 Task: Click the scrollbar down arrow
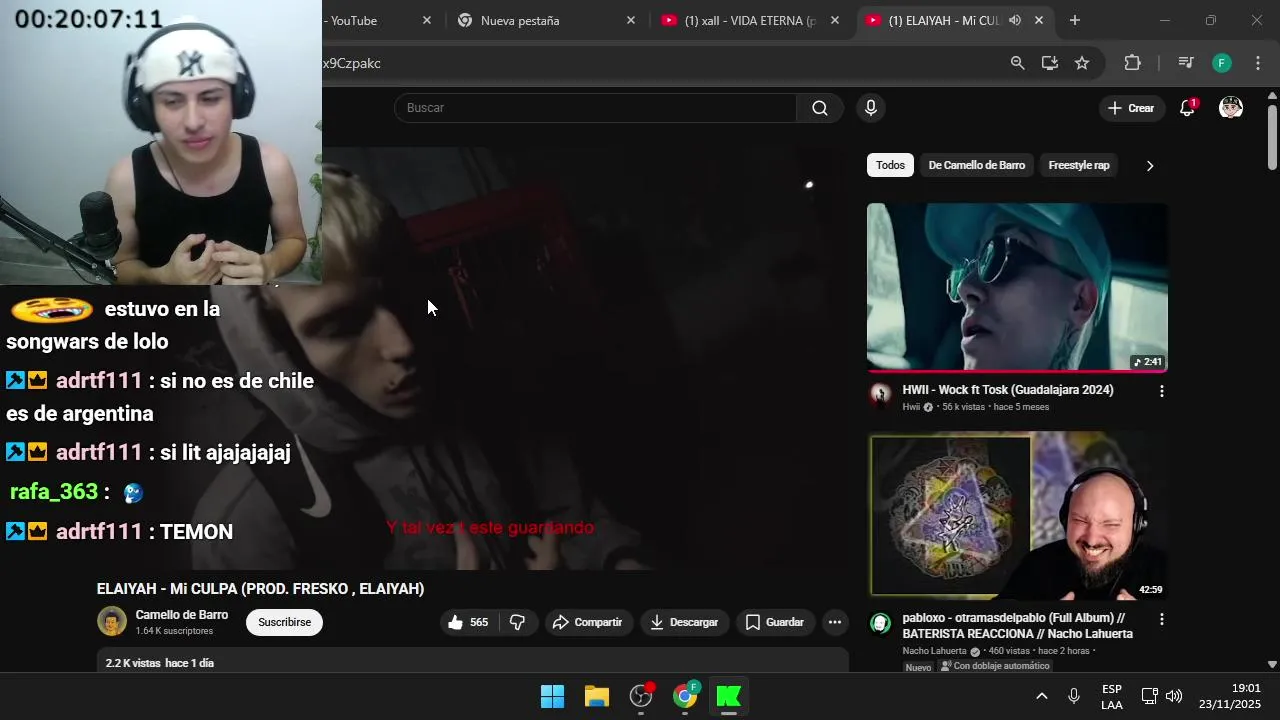1272,664
